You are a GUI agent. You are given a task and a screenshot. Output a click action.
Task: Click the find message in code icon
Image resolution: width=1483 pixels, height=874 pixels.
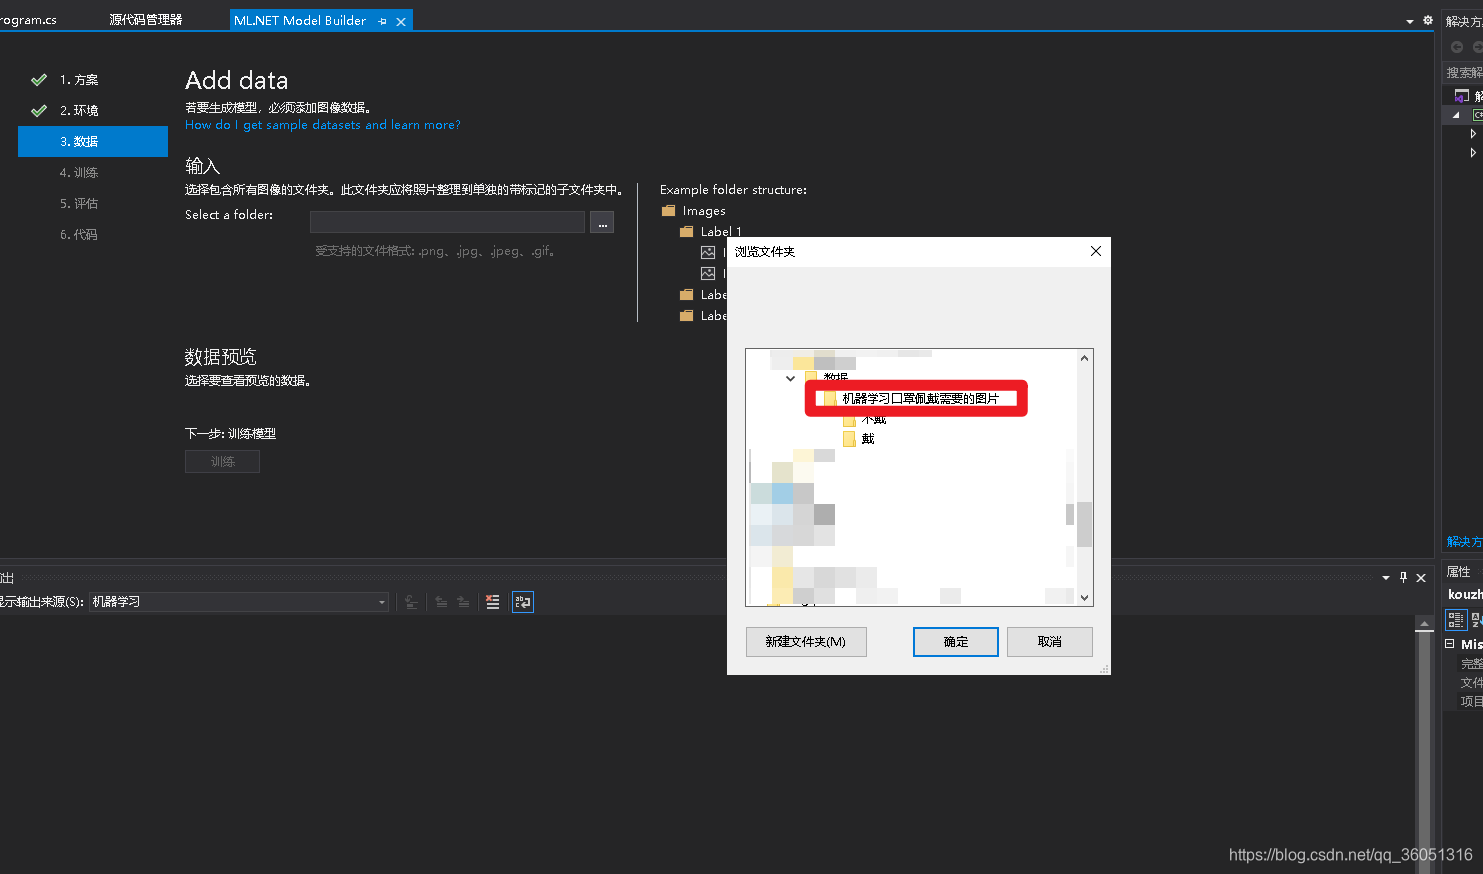pyautogui.click(x=411, y=602)
